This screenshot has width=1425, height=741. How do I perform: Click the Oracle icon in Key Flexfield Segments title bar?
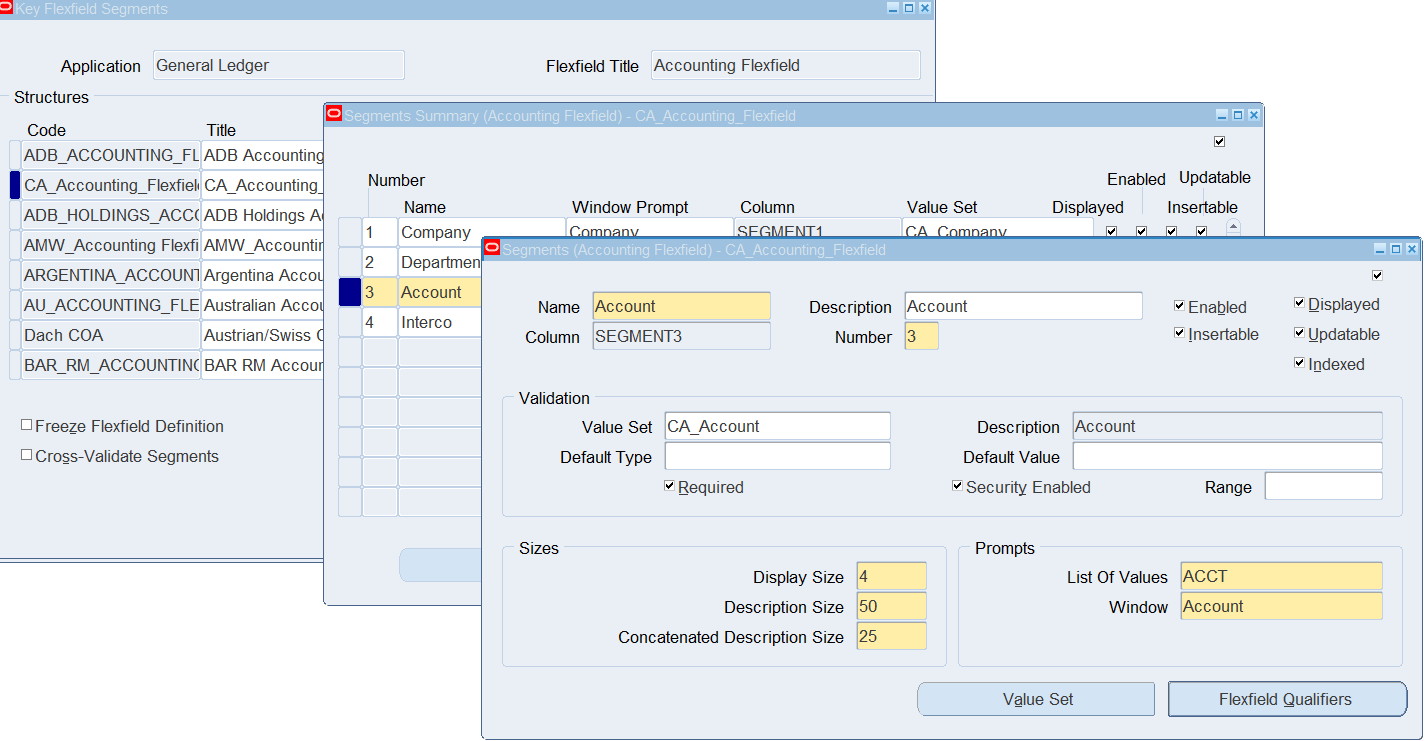7,8
